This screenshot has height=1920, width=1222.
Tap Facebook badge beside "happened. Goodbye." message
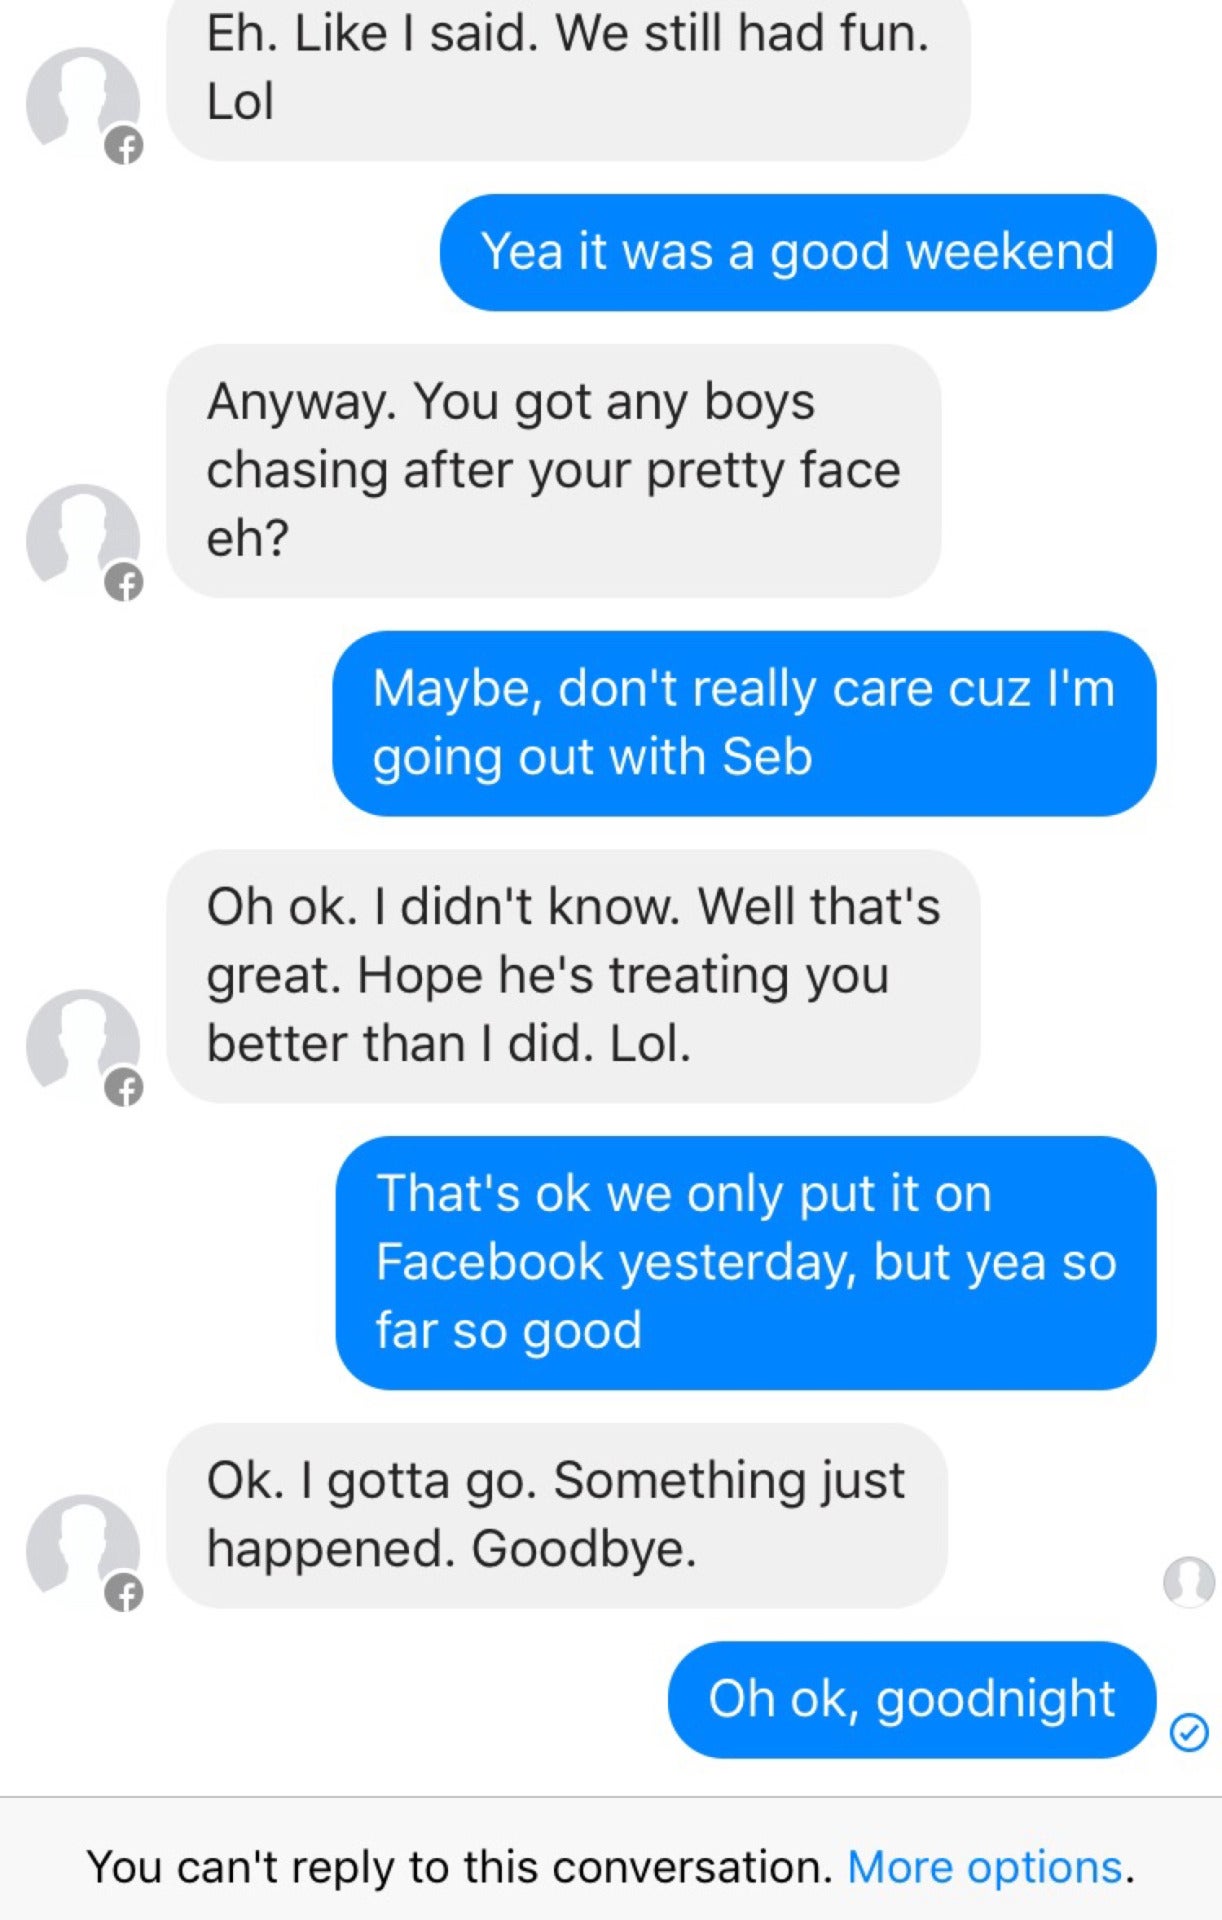click(124, 1592)
